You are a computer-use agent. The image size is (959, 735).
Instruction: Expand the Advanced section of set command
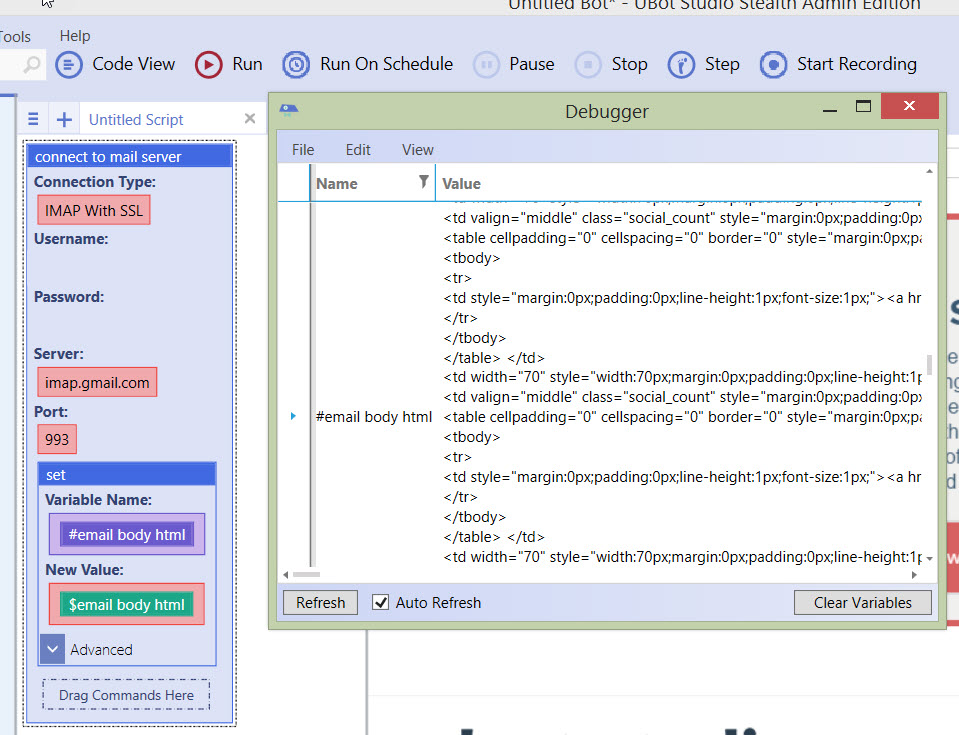53,649
